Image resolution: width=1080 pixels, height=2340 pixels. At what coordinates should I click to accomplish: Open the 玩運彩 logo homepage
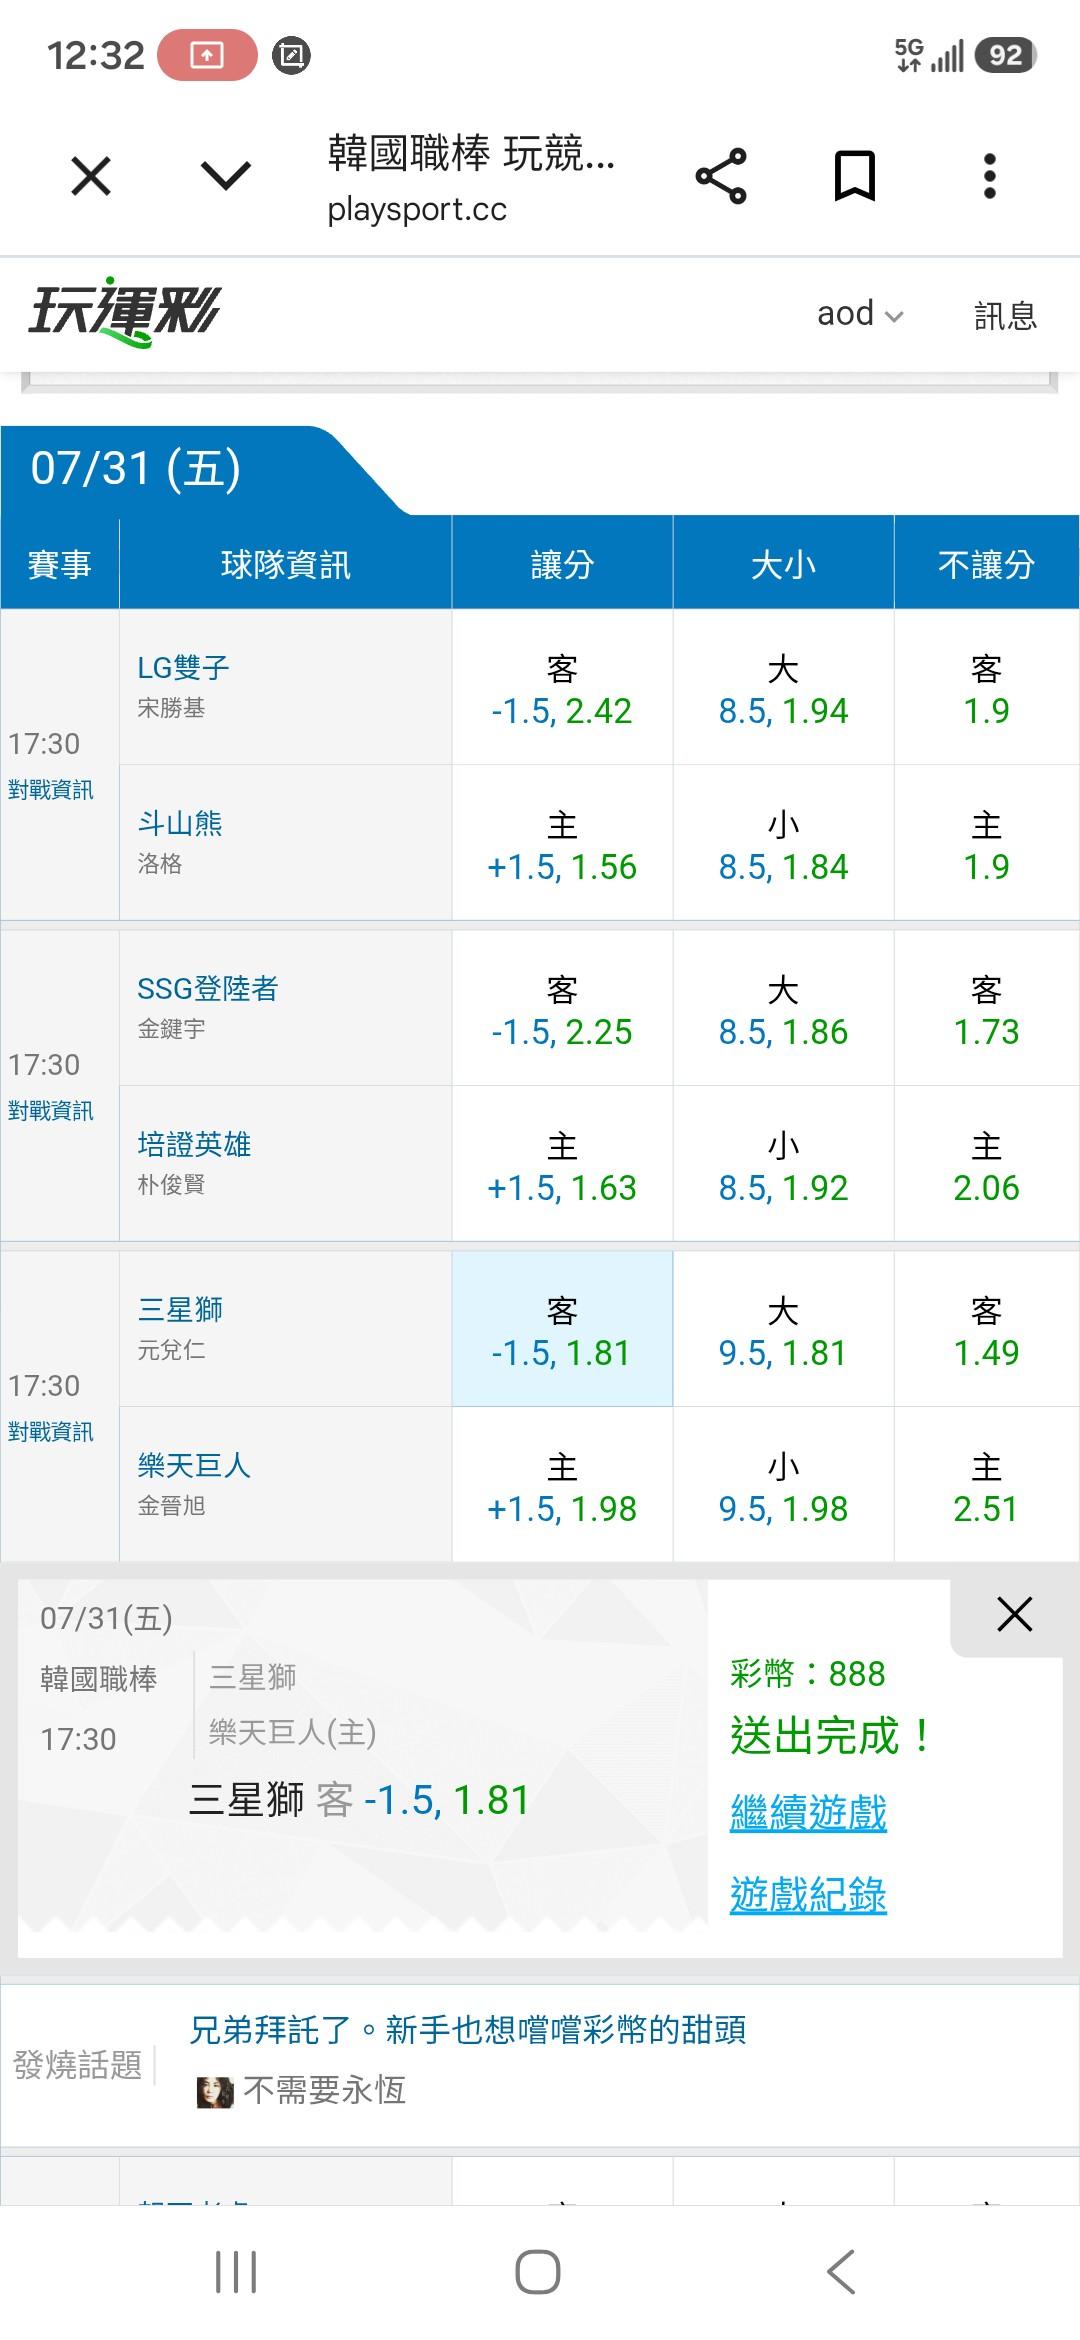coord(124,312)
